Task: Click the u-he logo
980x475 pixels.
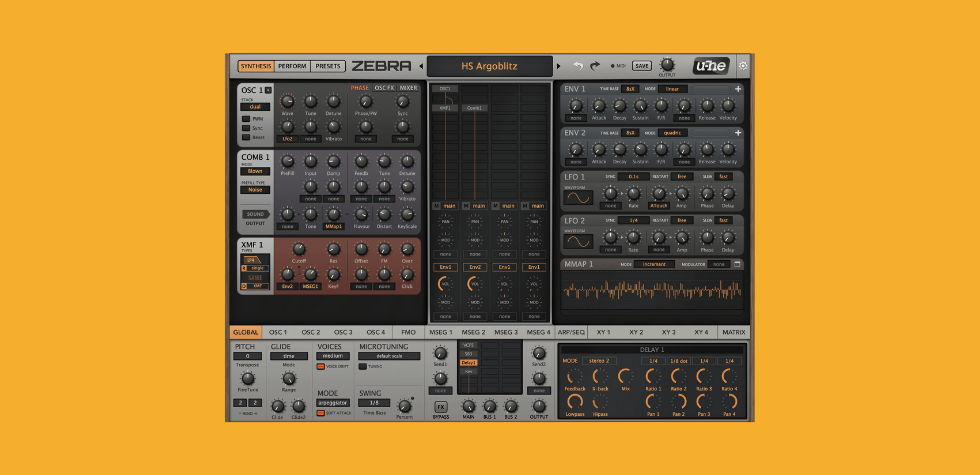Action: (710, 66)
